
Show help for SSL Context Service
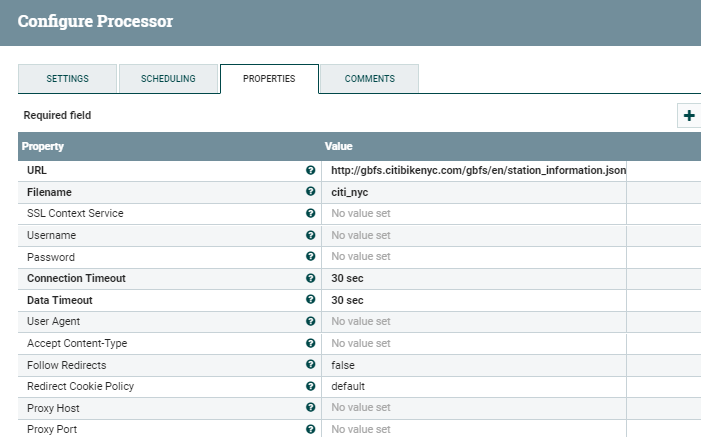310,213
